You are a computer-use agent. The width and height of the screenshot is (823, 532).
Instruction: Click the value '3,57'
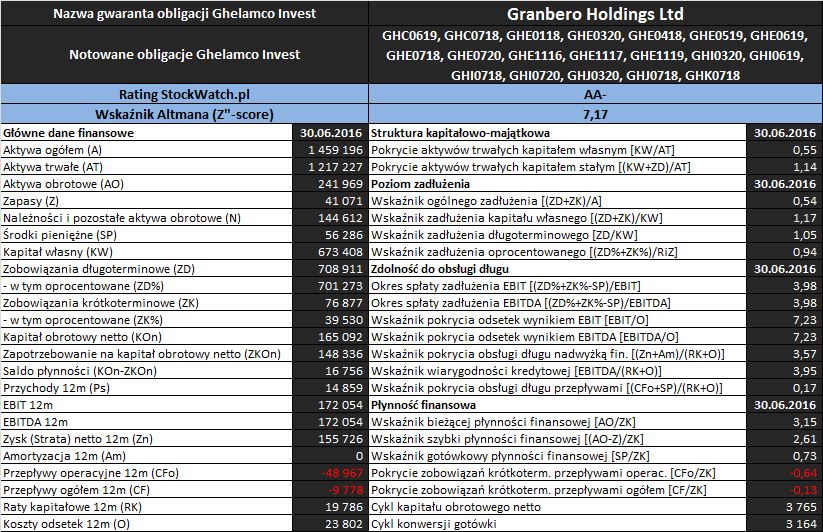point(805,354)
